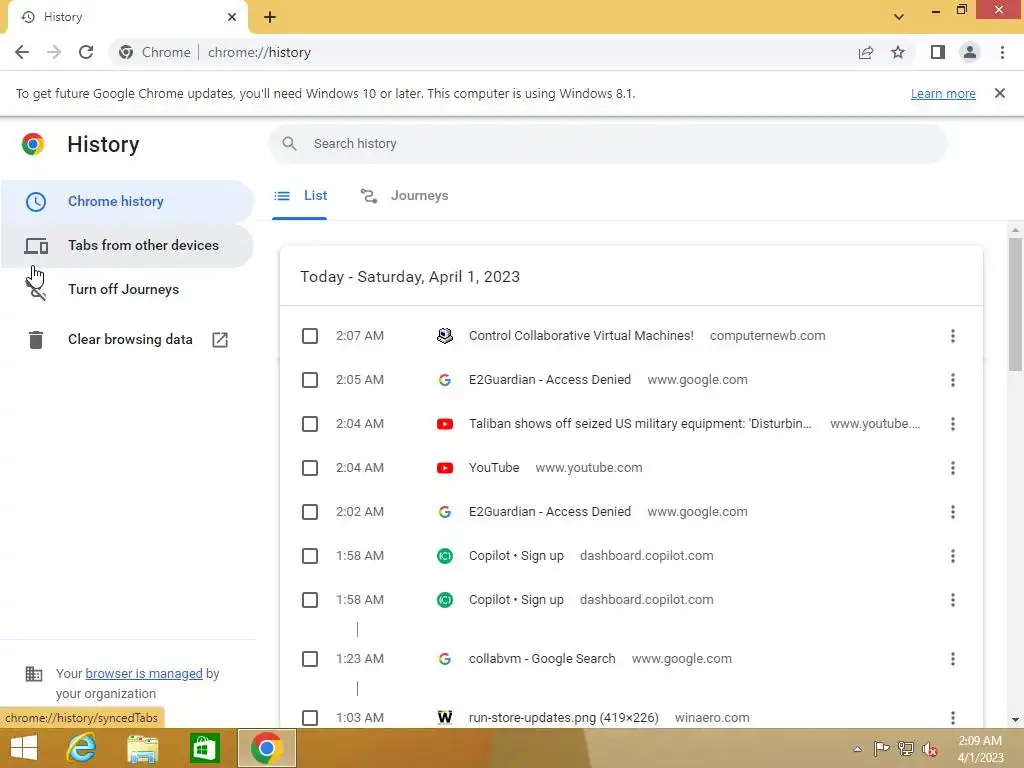
Task: Open actions menu for Control Collaborative Virtual Machines
Action: 953,336
